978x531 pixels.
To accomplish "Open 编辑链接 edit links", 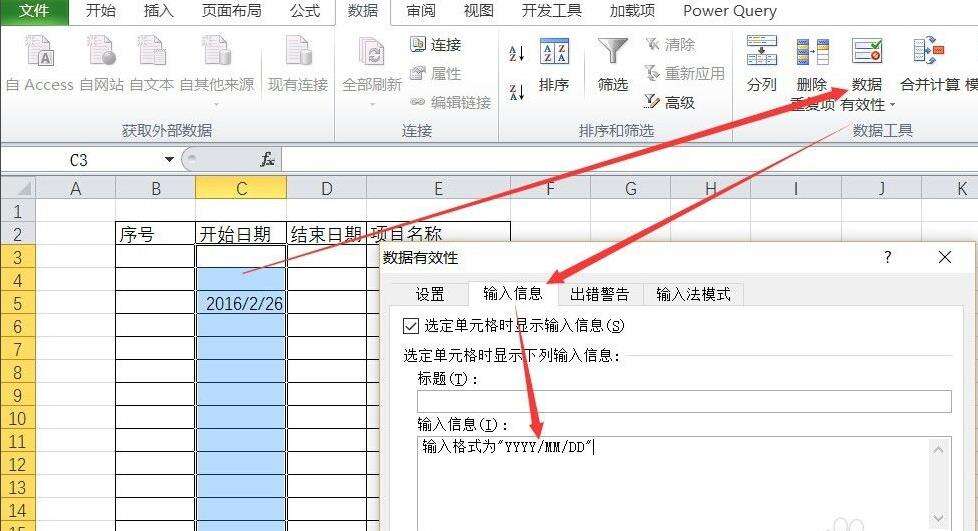I will (x=450, y=102).
